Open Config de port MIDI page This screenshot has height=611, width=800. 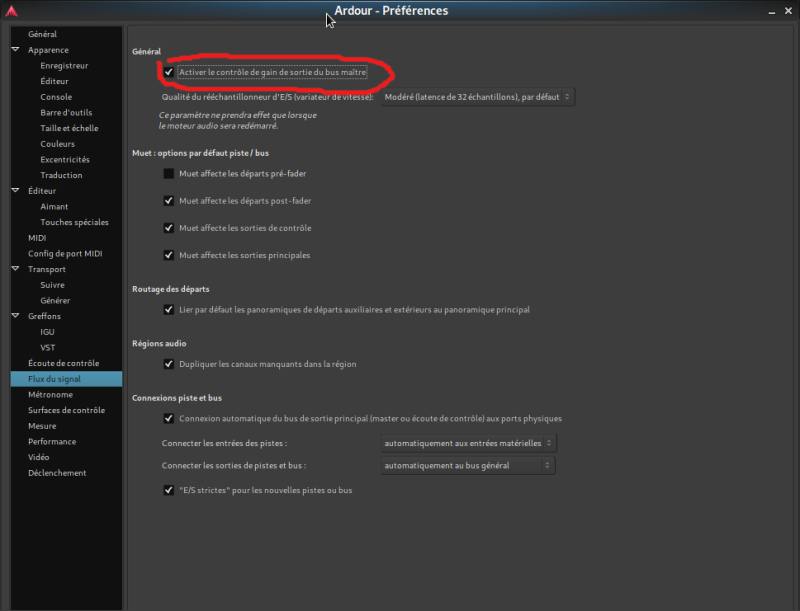click(x=65, y=253)
